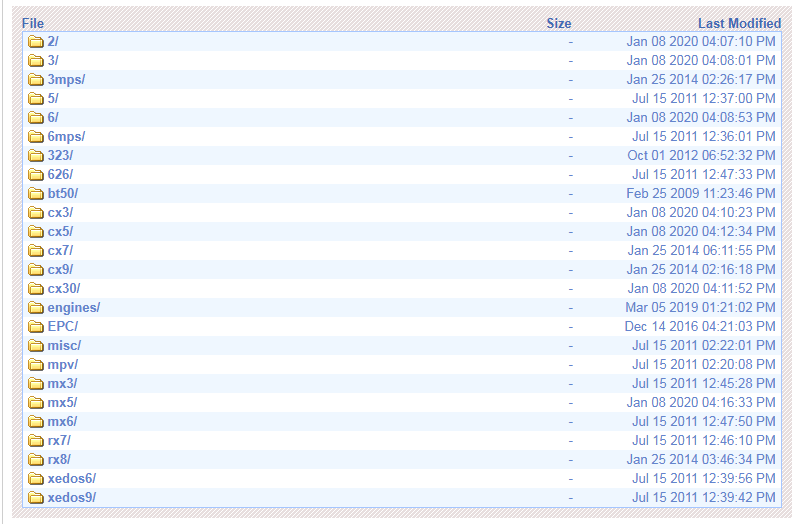This screenshot has width=798, height=524.
Task: Click the folder icon next to mx3/
Action: tap(36, 384)
